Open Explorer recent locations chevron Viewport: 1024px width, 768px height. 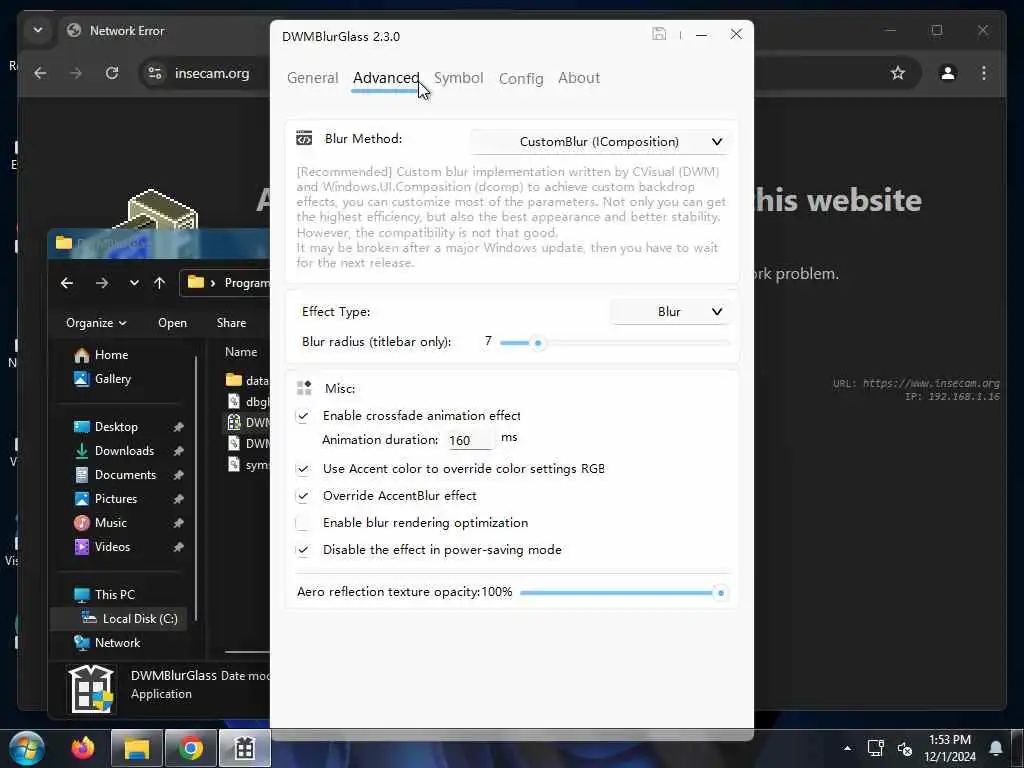[x=134, y=283]
